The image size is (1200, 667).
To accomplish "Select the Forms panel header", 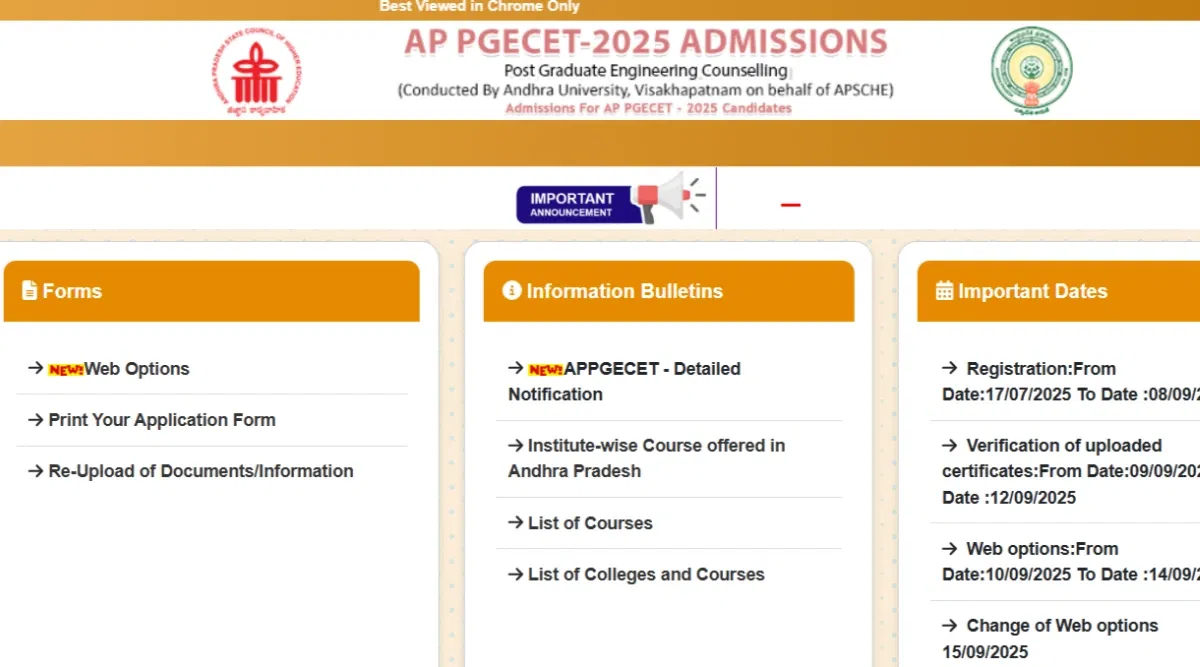I will tap(212, 291).
